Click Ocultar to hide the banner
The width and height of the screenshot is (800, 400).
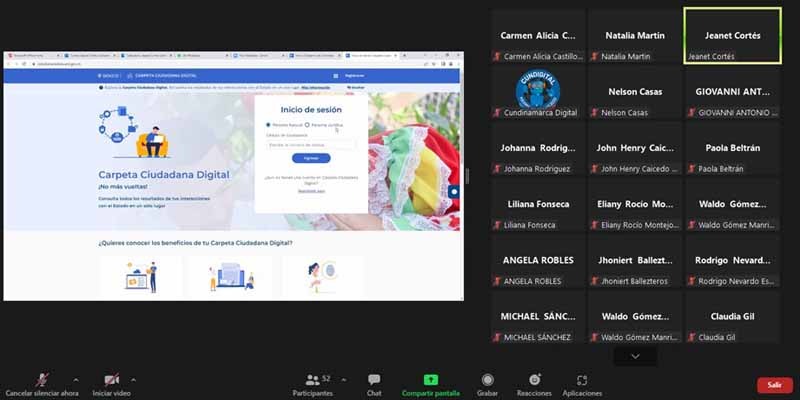coord(356,88)
